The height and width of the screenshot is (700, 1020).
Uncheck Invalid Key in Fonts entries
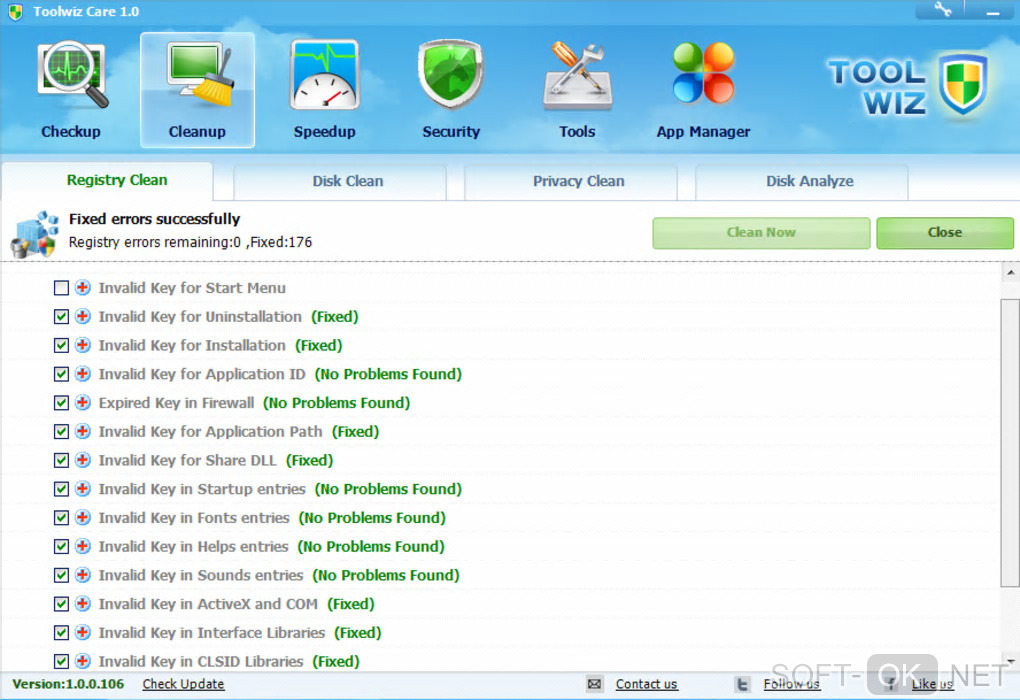[61, 518]
